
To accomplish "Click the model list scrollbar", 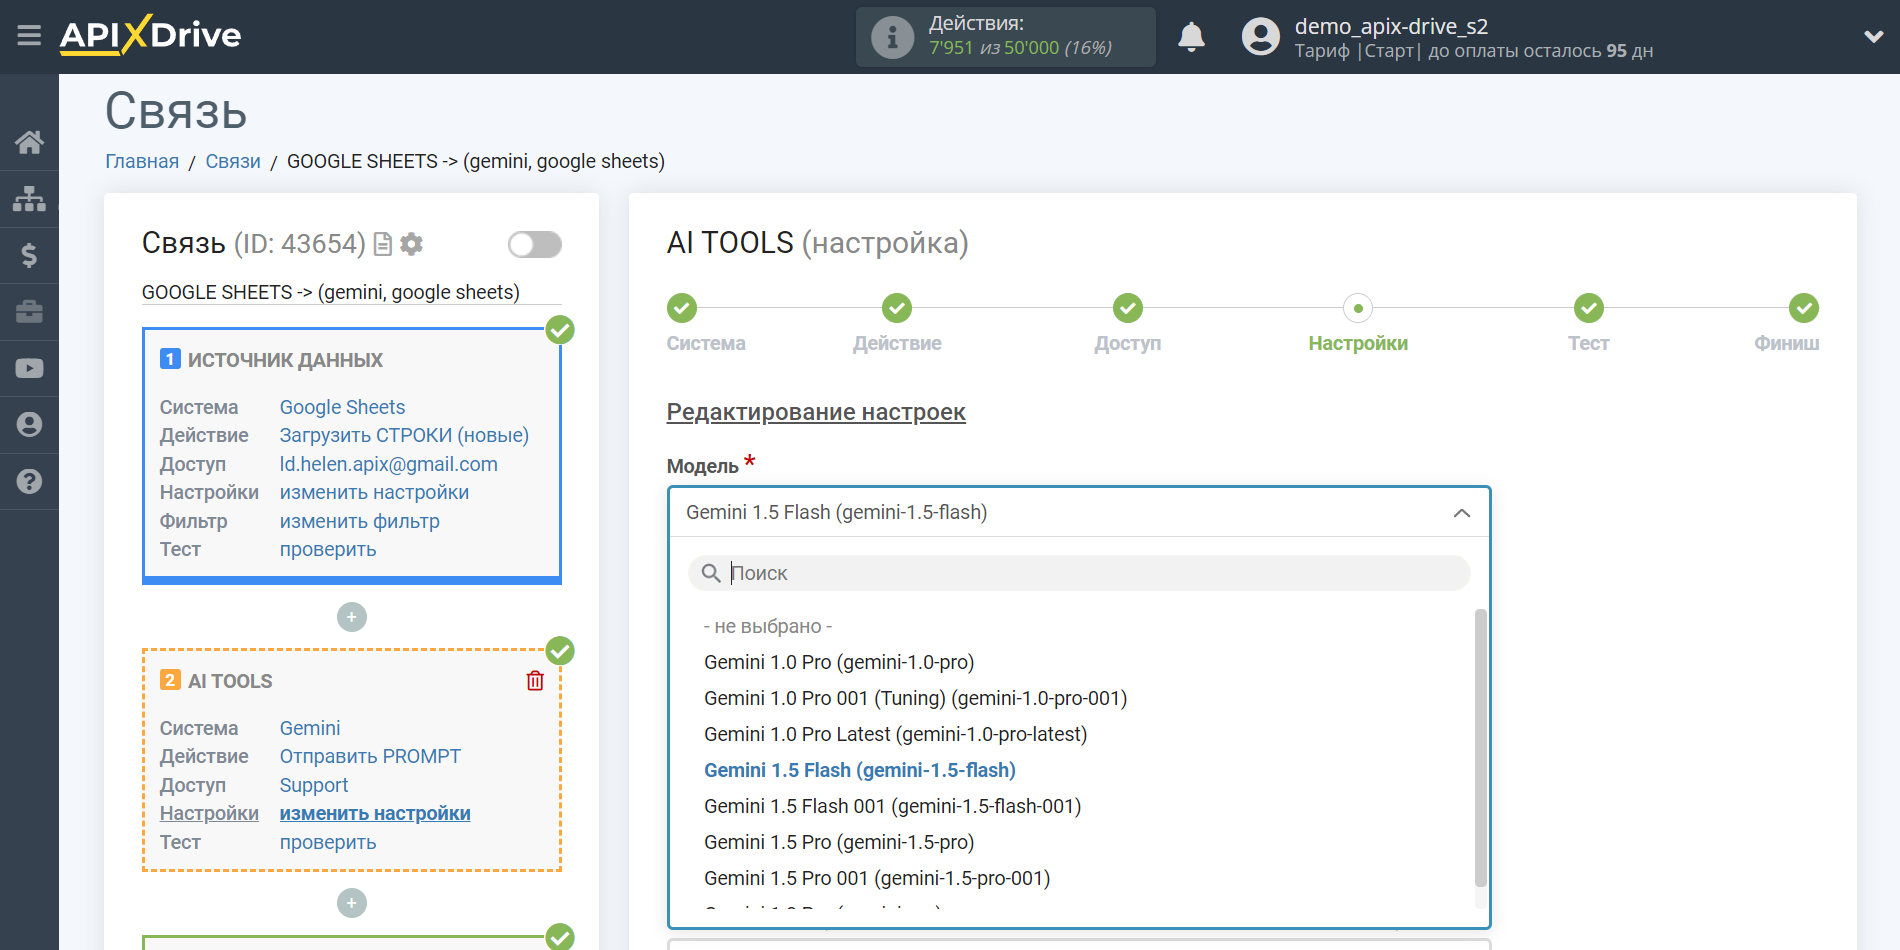I will 1481,748.
